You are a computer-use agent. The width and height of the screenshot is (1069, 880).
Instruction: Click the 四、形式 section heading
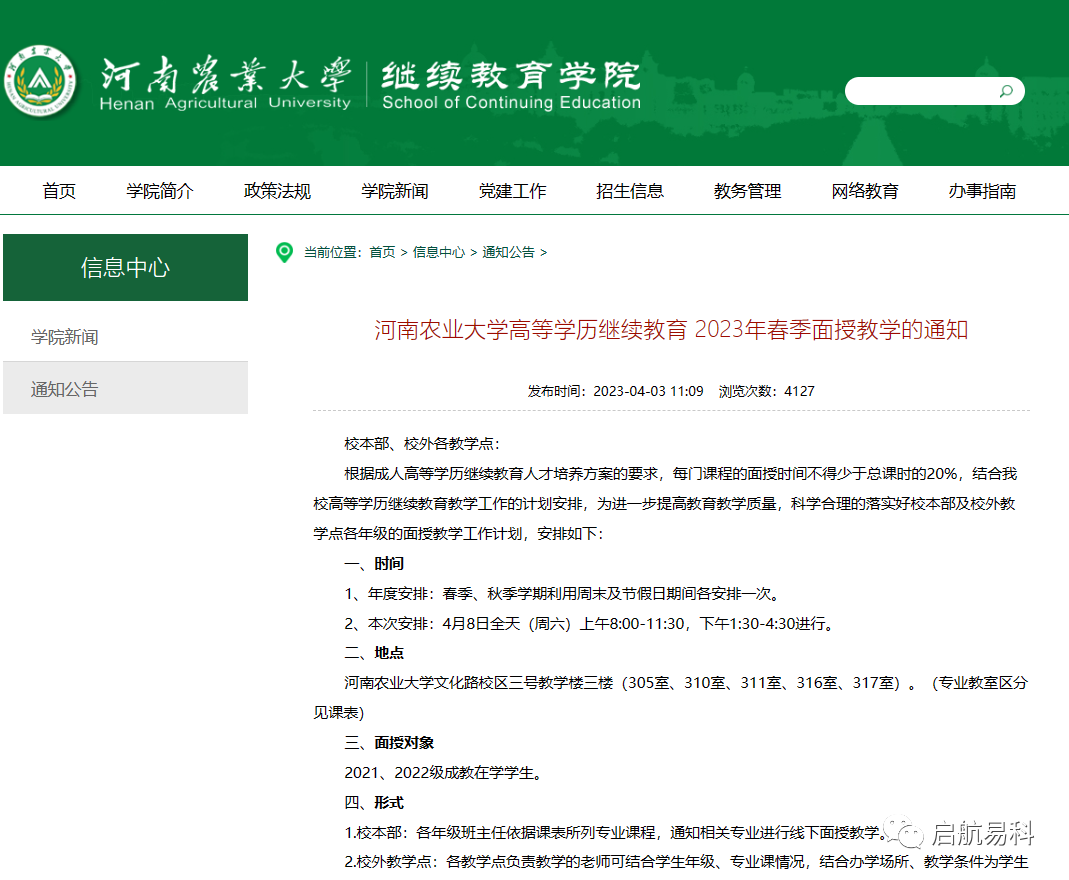click(374, 803)
